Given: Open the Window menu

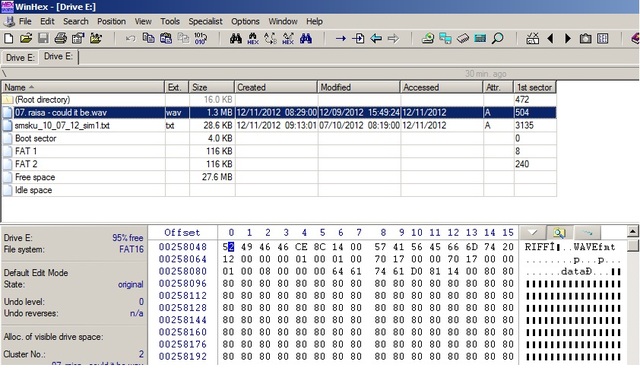Looking at the screenshot, I should coord(283,21).
